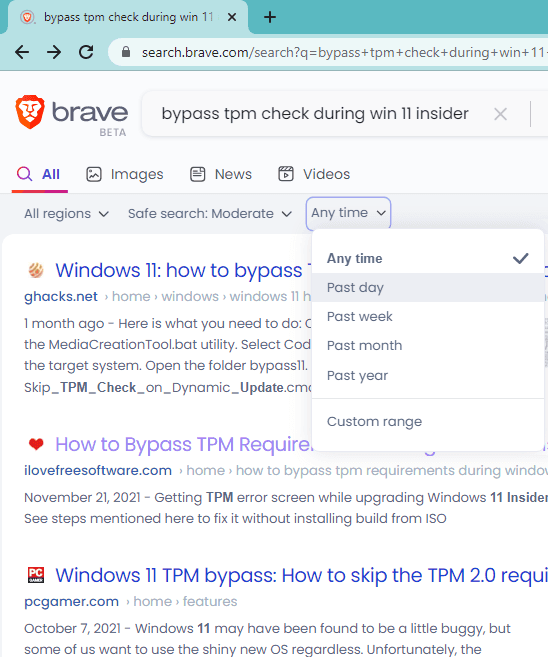Click in the Brave search input field
Screen dimensions: 548x657
(315, 114)
